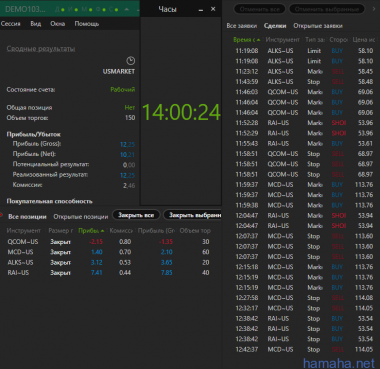This screenshot has width=380, height=369.
Task: Open the Вид menu
Action: click(36, 24)
